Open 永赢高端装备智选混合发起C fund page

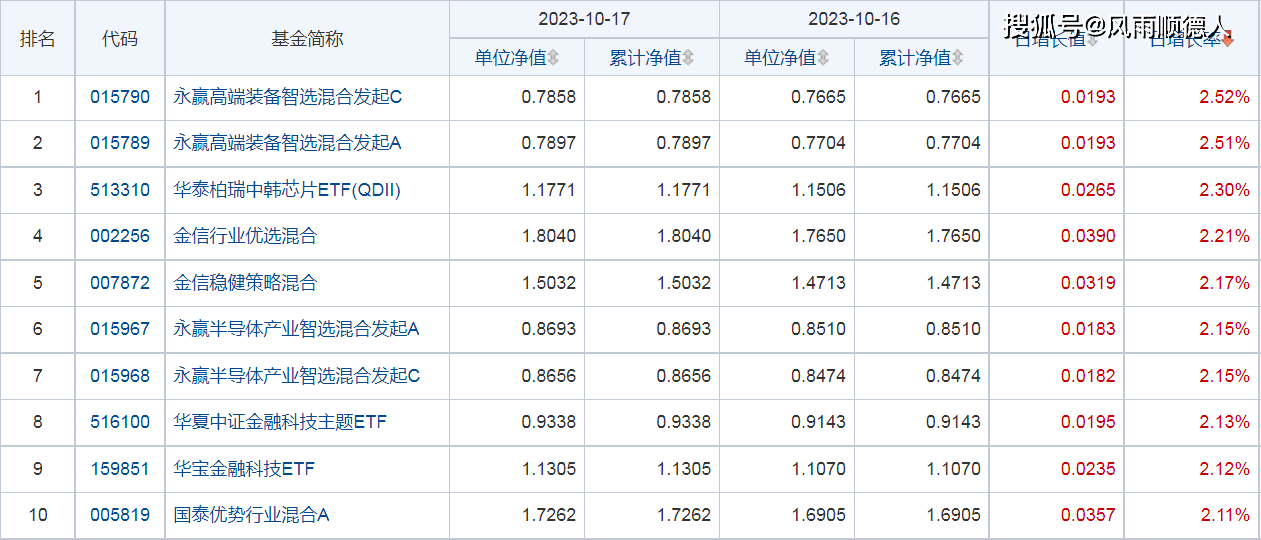287,97
